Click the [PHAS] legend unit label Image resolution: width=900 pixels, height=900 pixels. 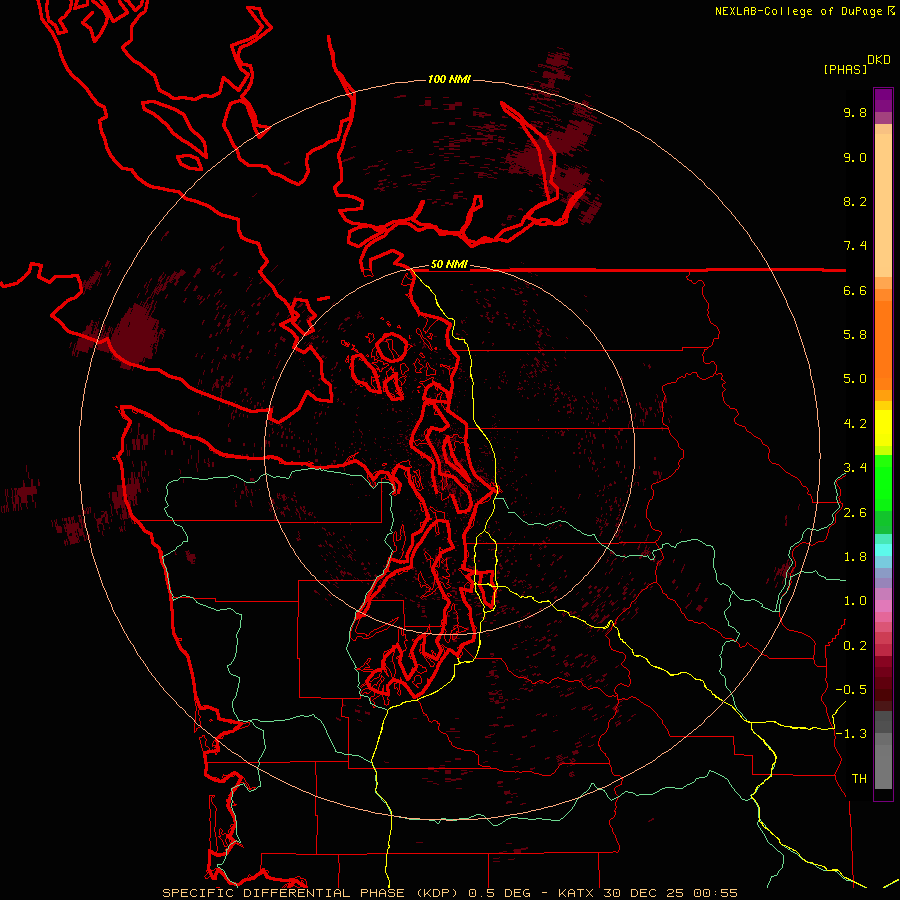click(x=845, y=69)
